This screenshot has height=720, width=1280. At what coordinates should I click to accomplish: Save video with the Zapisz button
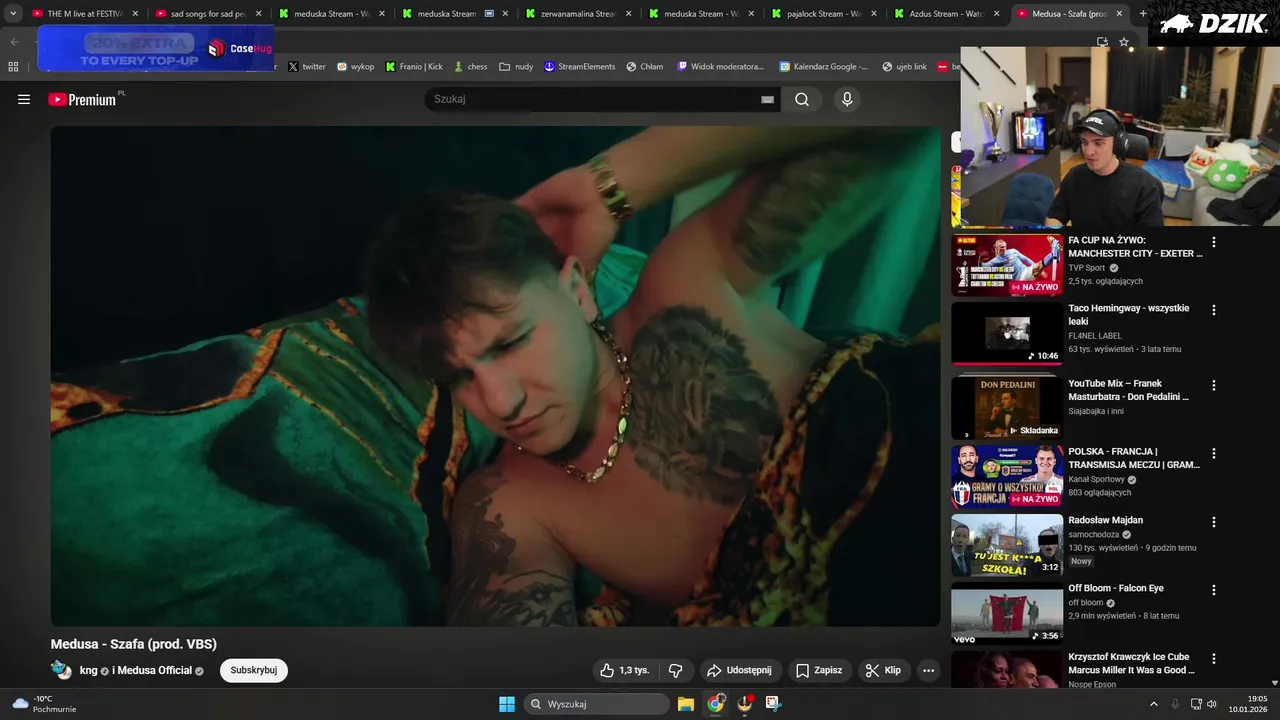[818, 670]
